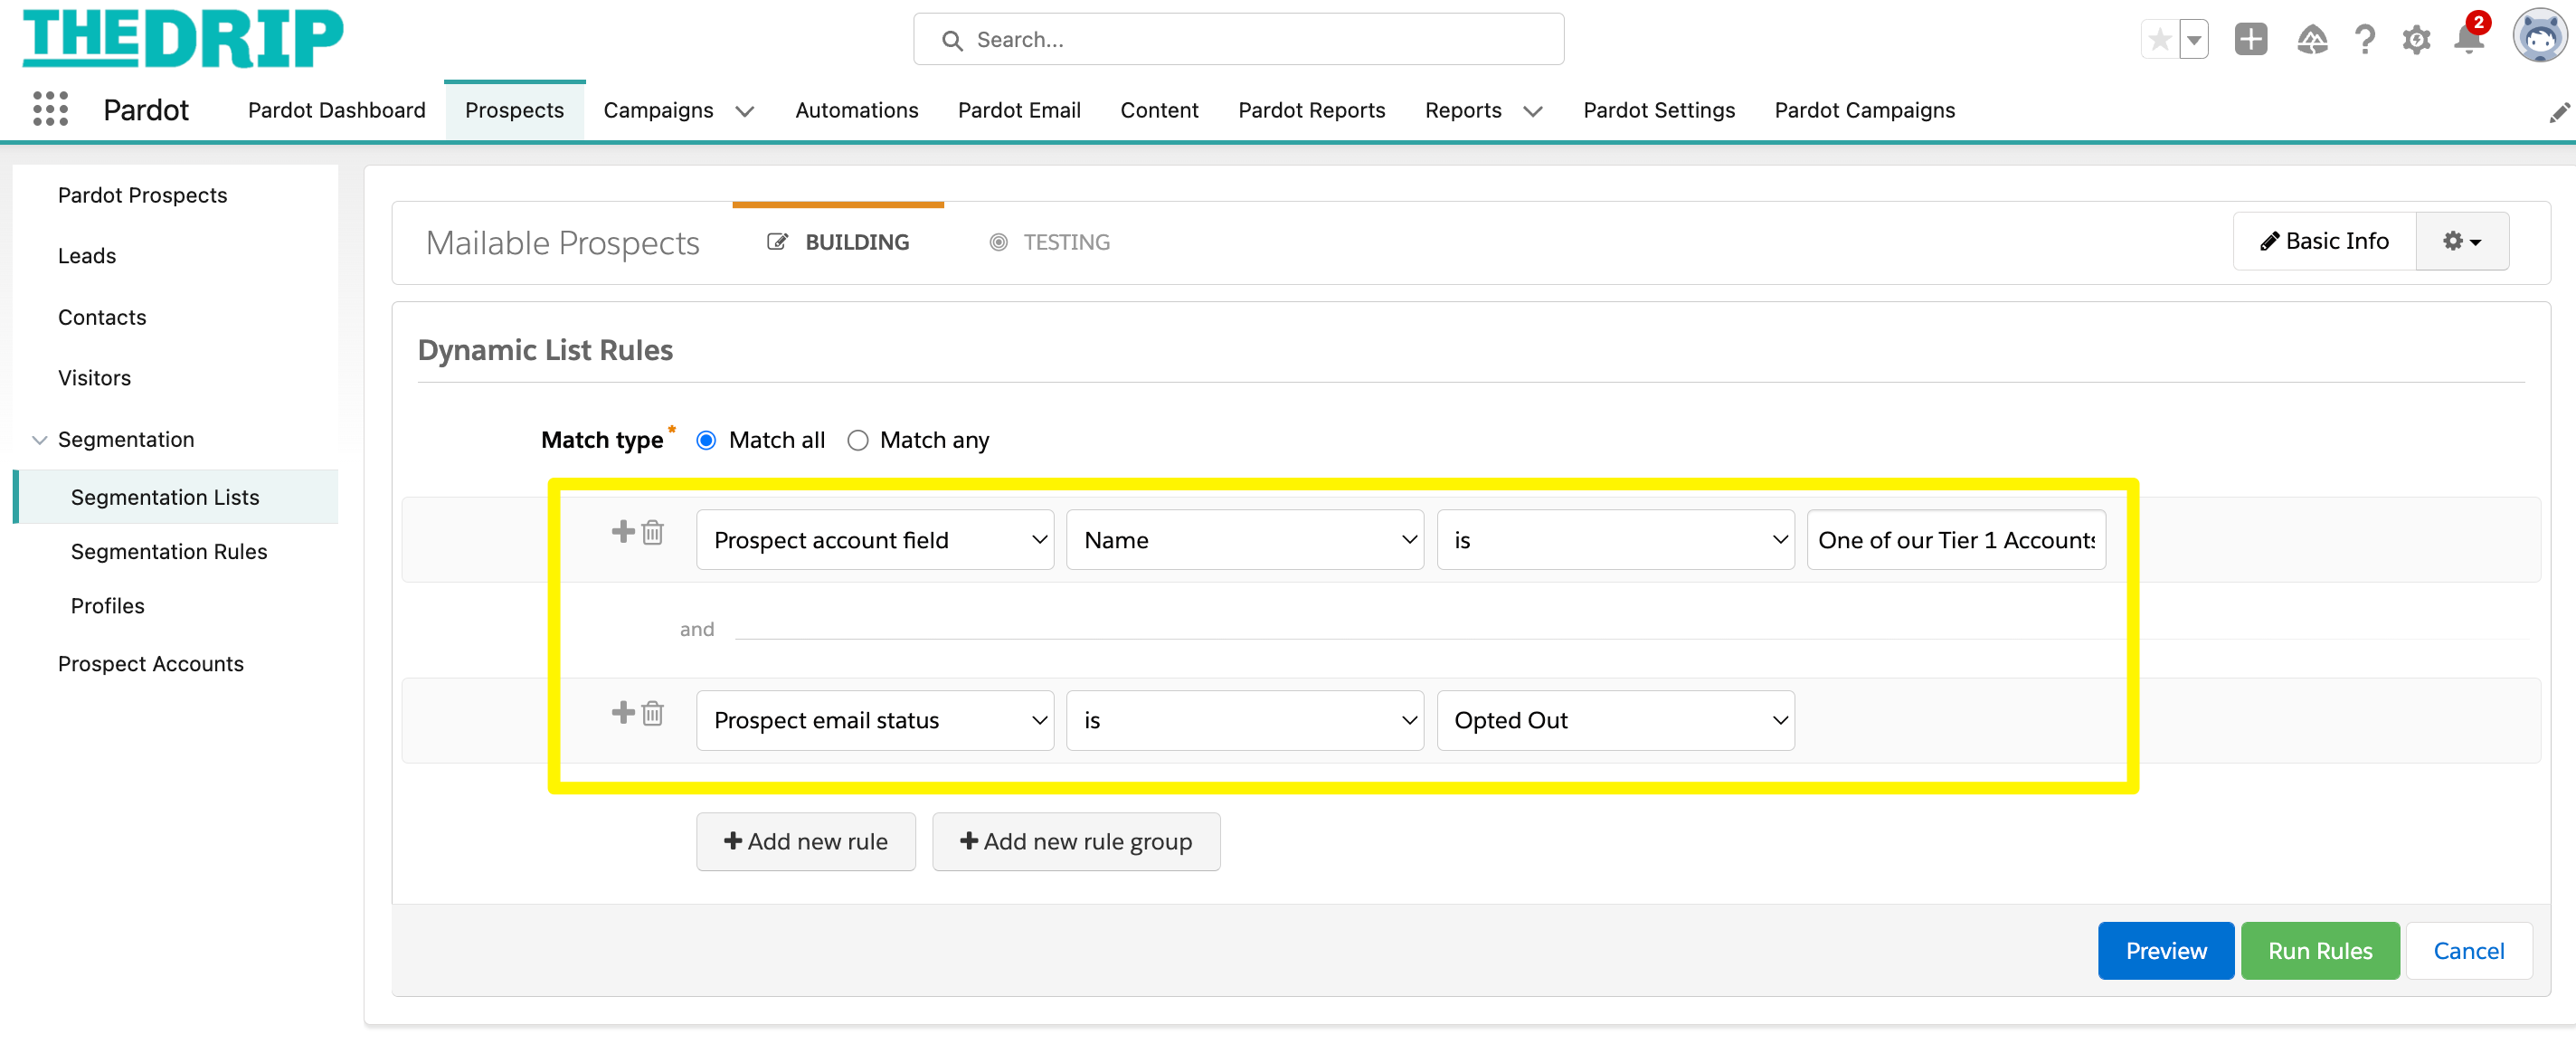Open the operator dropdown in the Name rule

(x=1615, y=540)
